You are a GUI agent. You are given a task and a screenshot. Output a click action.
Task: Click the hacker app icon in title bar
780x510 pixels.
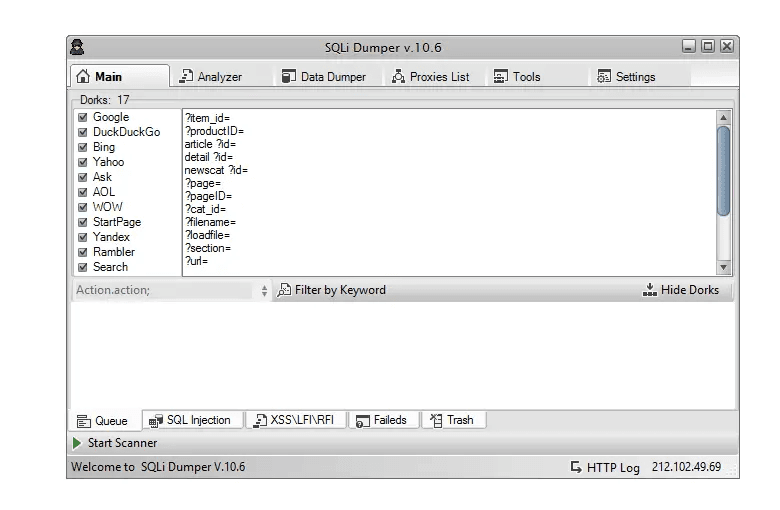pyautogui.click(x=77, y=47)
